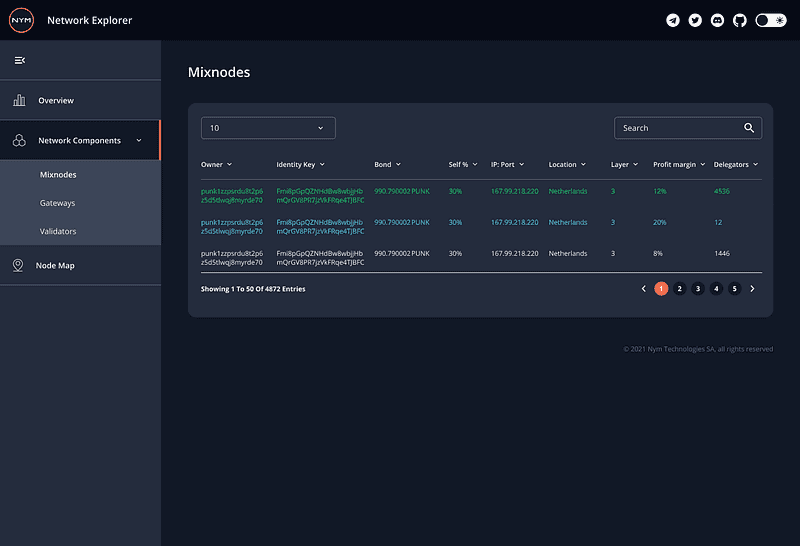Open the GitHub icon link
The height and width of the screenshot is (546, 800).
click(x=740, y=20)
